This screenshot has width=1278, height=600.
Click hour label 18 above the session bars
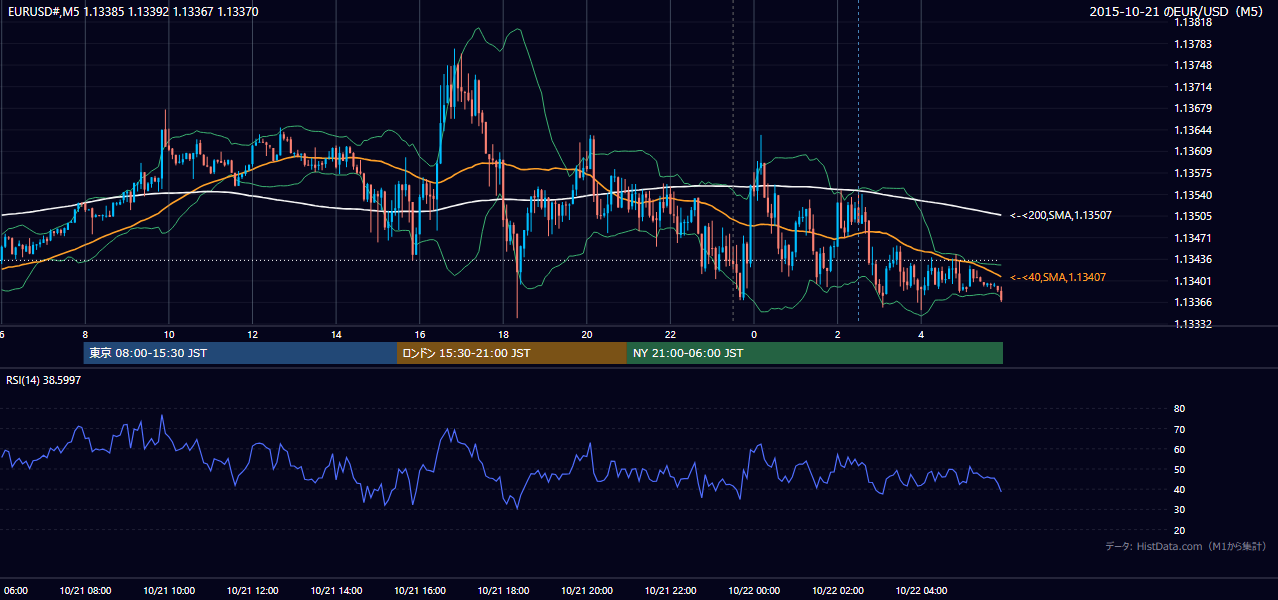point(503,334)
